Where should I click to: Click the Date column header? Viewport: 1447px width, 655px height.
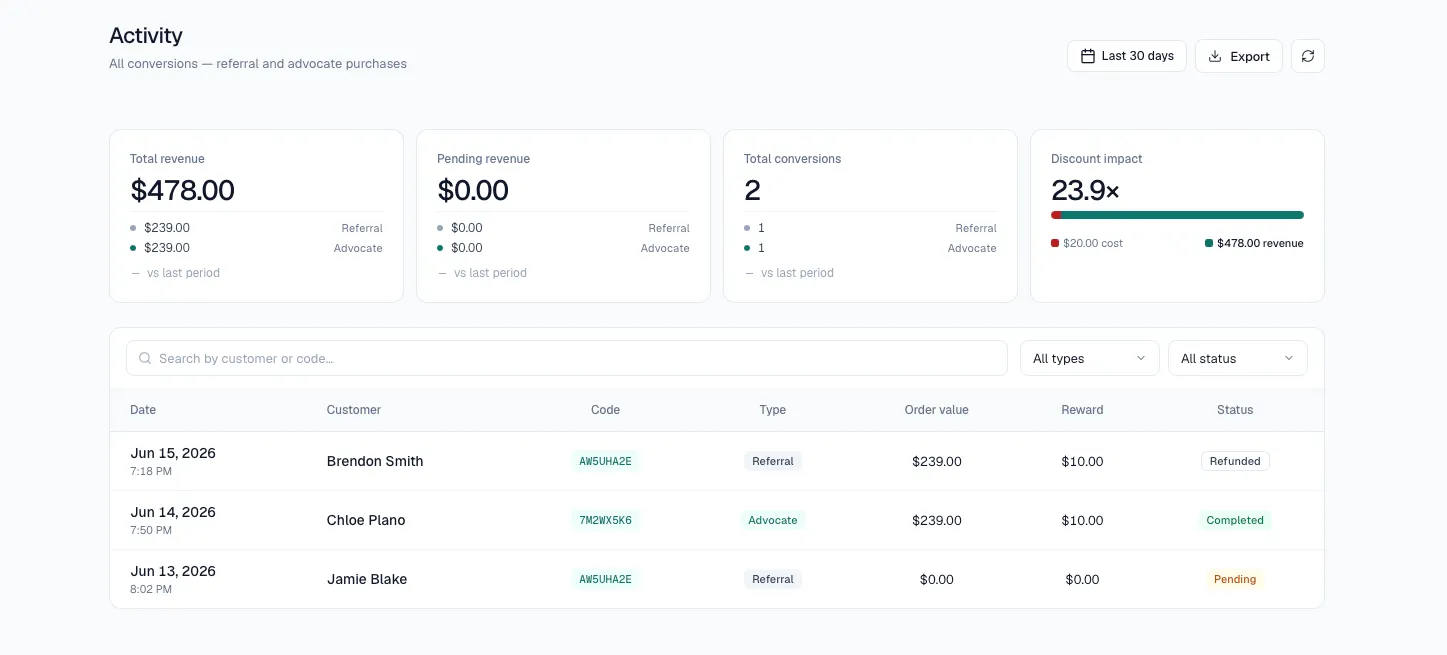[x=143, y=410]
